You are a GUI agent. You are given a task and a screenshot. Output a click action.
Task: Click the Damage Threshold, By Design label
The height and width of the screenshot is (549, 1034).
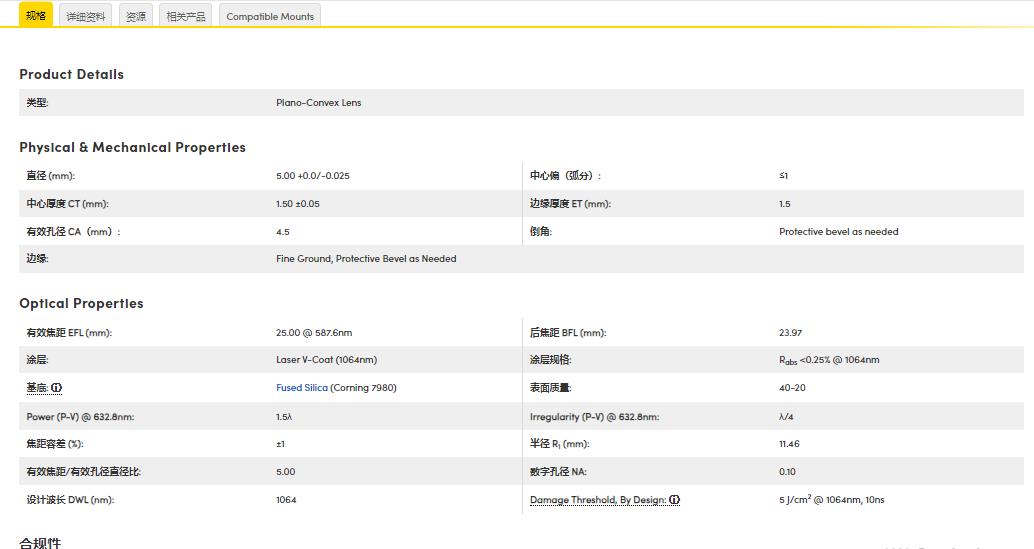(x=597, y=500)
